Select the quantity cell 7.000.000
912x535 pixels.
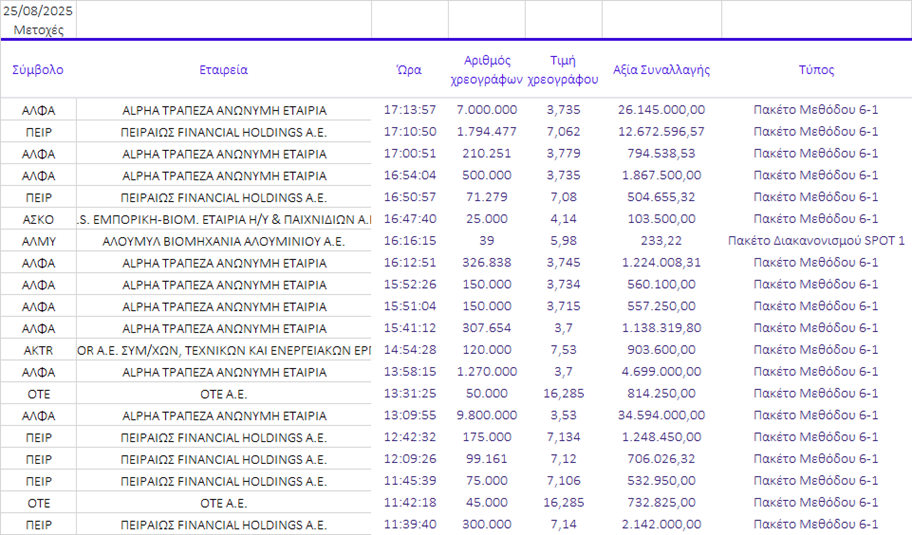pos(487,110)
